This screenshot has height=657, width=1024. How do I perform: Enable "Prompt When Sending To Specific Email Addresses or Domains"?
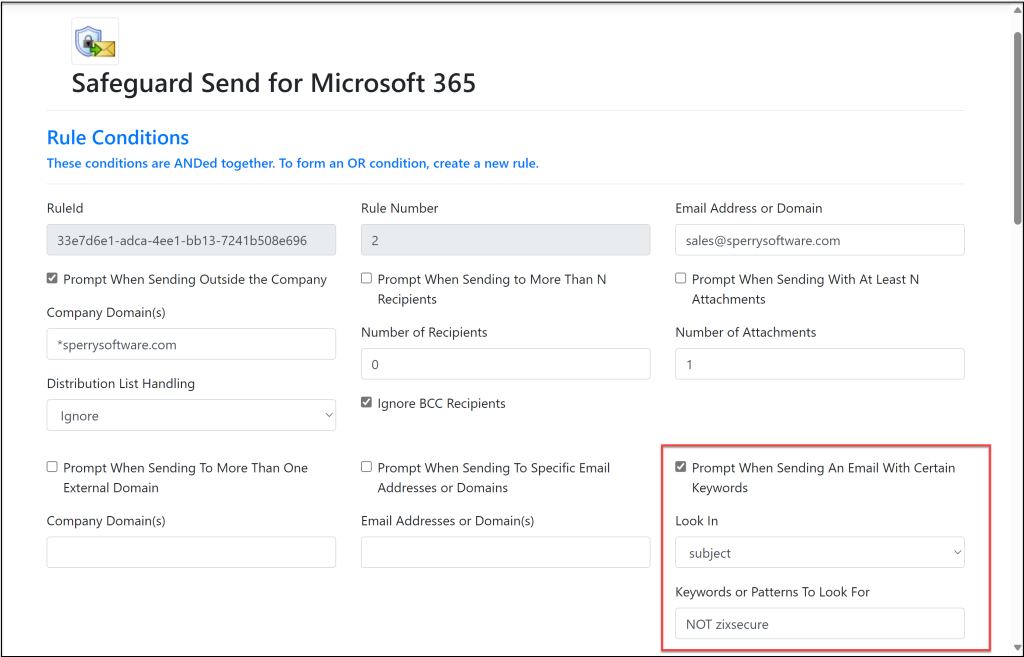366,466
